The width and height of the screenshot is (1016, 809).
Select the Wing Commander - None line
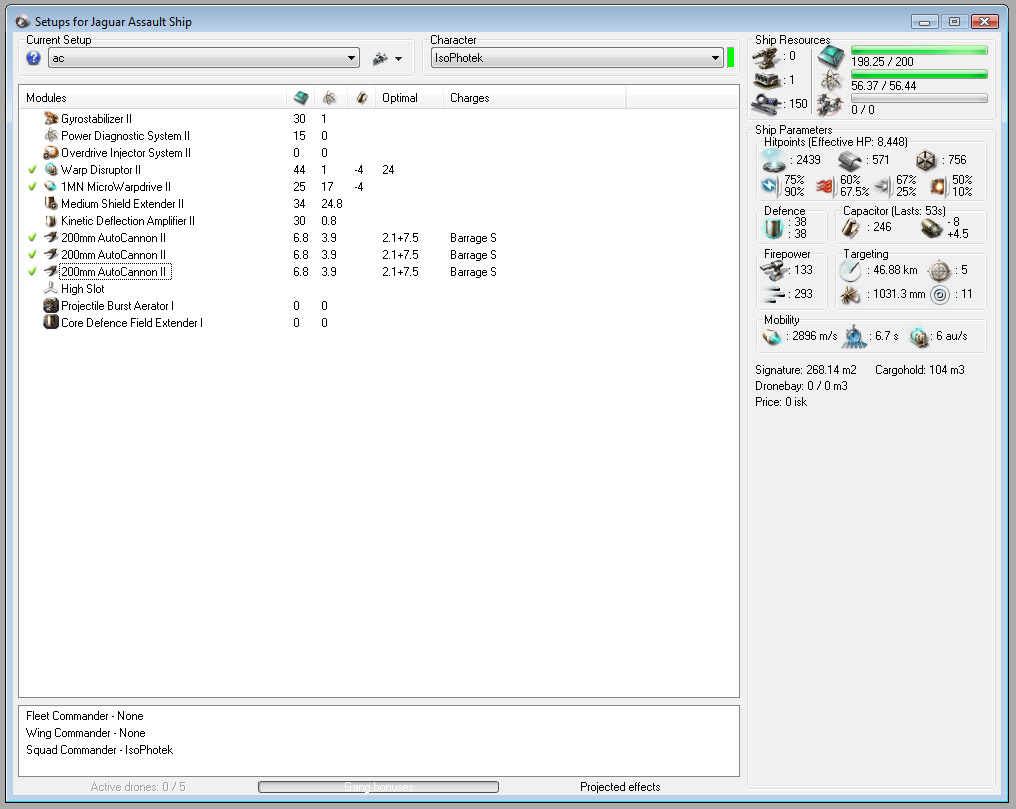pos(86,733)
